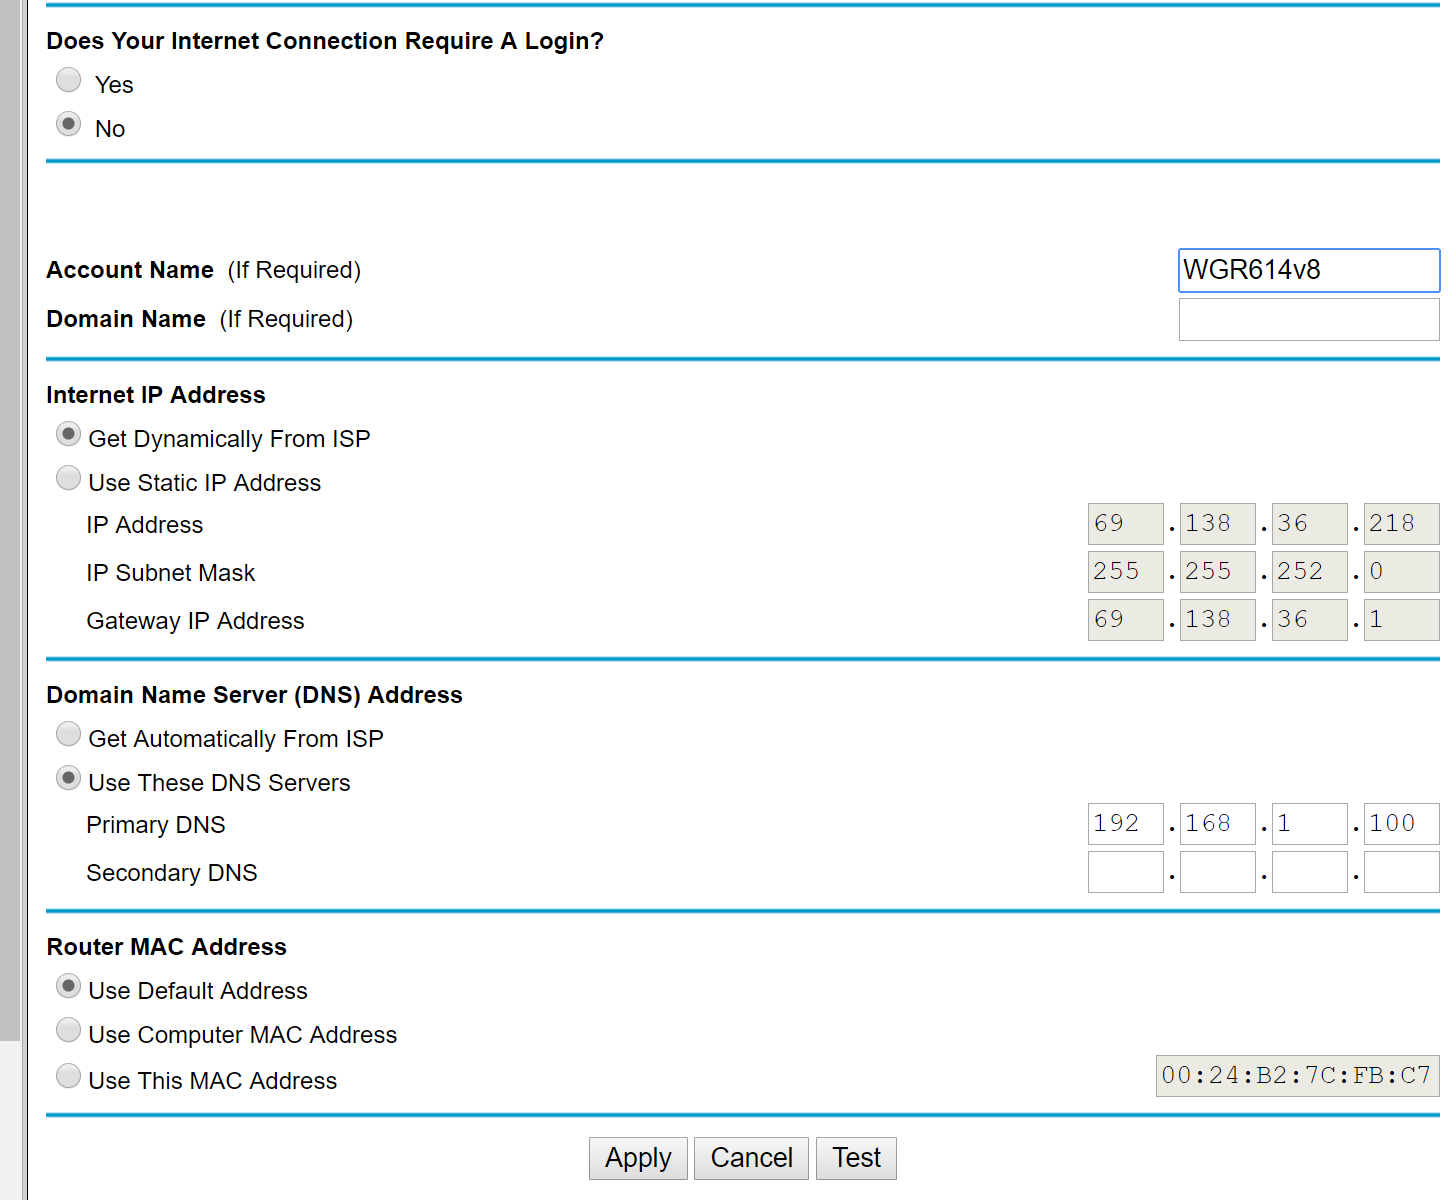Click Secondary DNS second octet field
The width and height of the screenshot is (1456, 1200).
point(1218,872)
